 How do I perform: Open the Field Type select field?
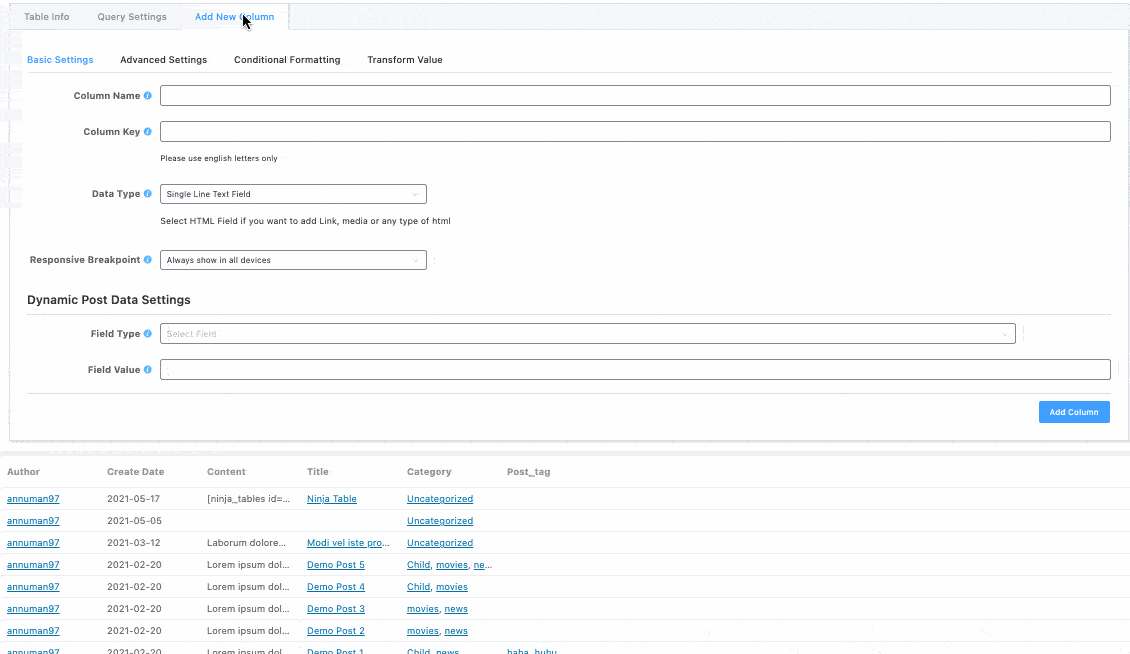point(587,334)
